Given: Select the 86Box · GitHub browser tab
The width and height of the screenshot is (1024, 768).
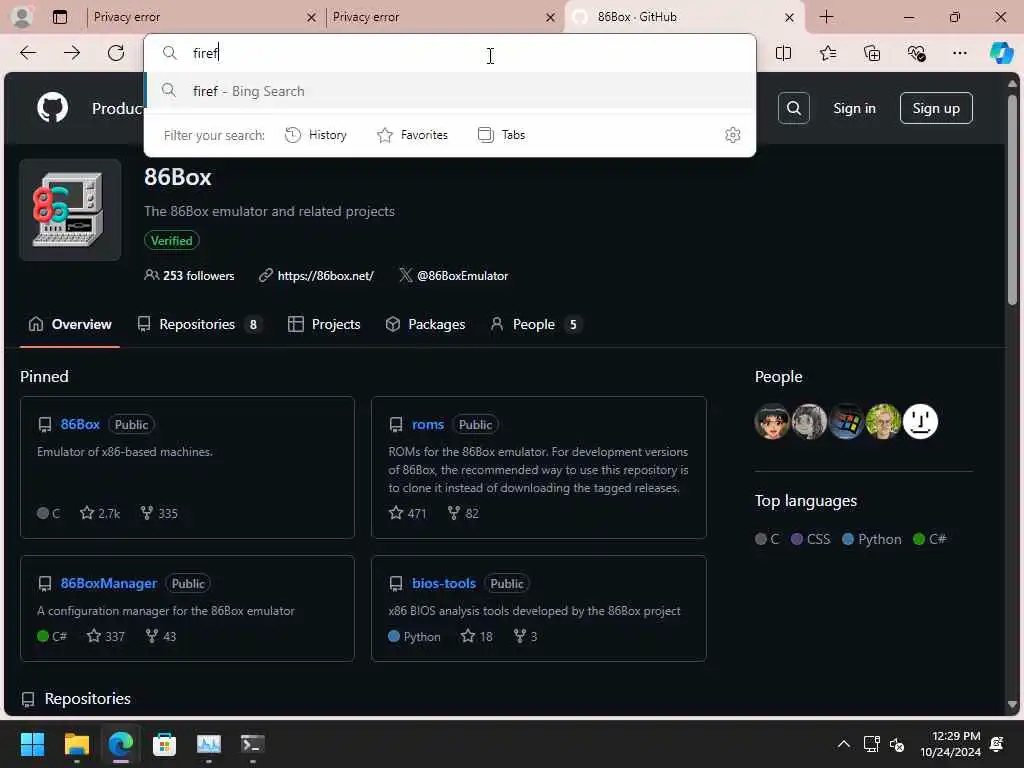Looking at the screenshot, I should click(x=679, y=17).
